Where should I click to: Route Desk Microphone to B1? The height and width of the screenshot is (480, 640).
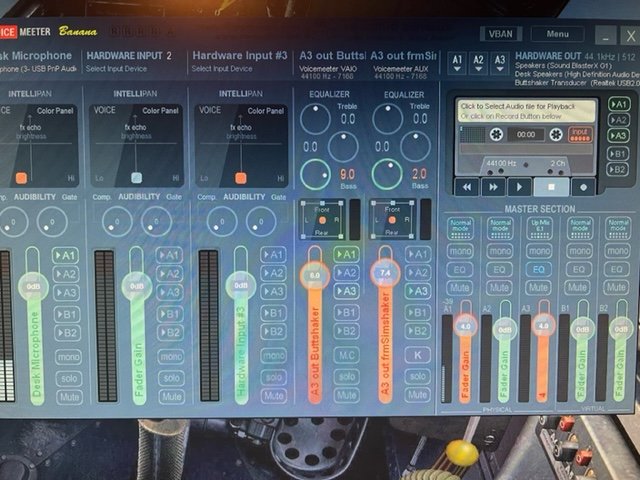pyautogui.click(x=67, y=315)
